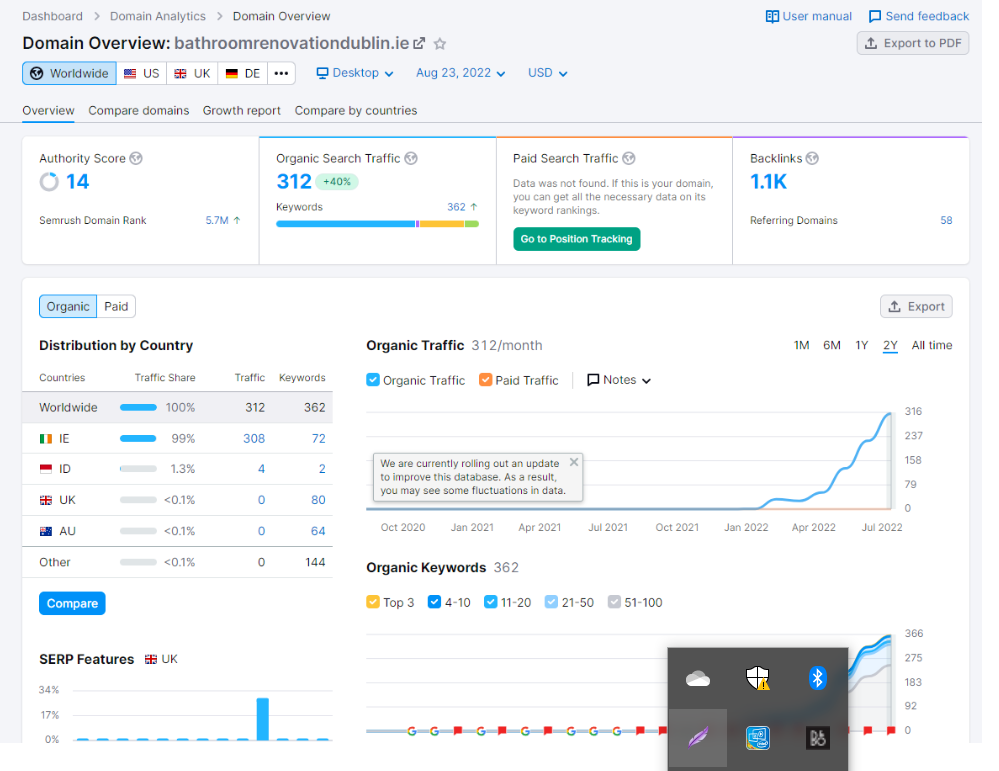Click the Worldwide globe icon
The height and width of the screenshot is (771, 999).
coord(37,73)
